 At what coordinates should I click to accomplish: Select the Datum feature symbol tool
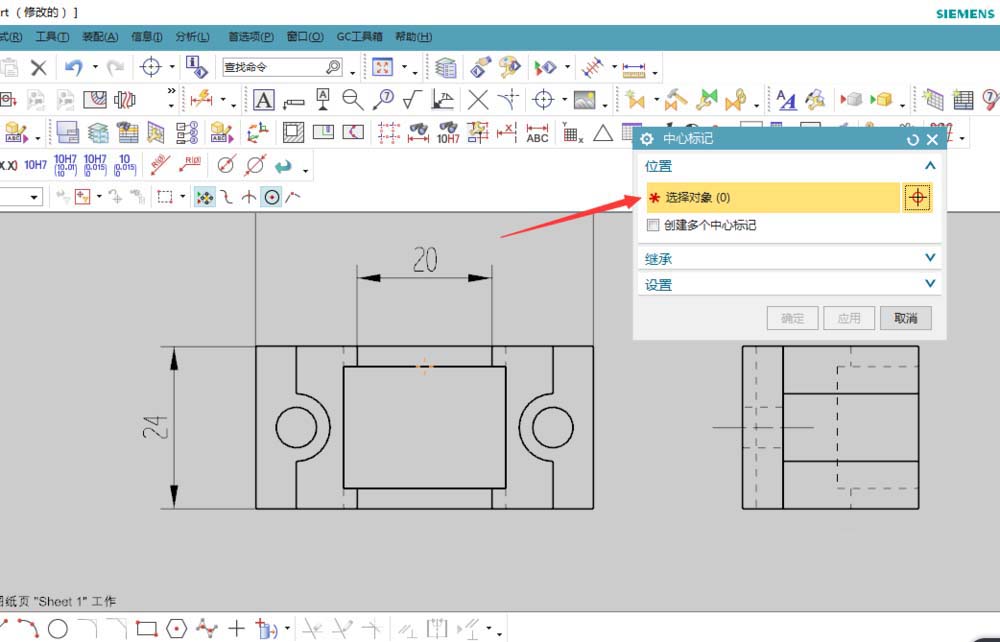point(323,99)
